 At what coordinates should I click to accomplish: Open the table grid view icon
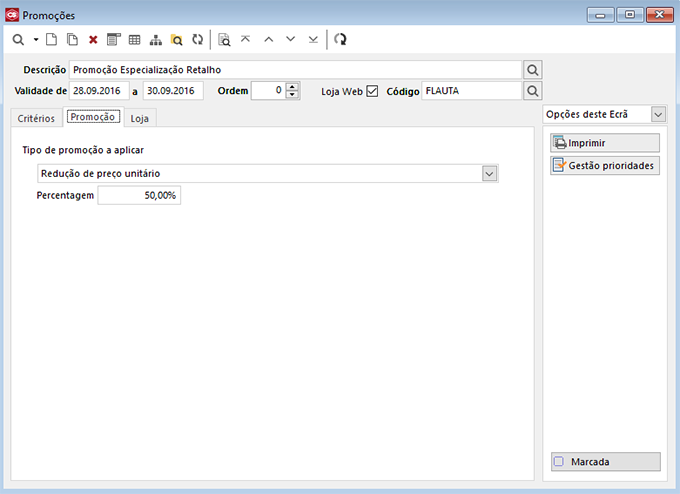point(134,40)
